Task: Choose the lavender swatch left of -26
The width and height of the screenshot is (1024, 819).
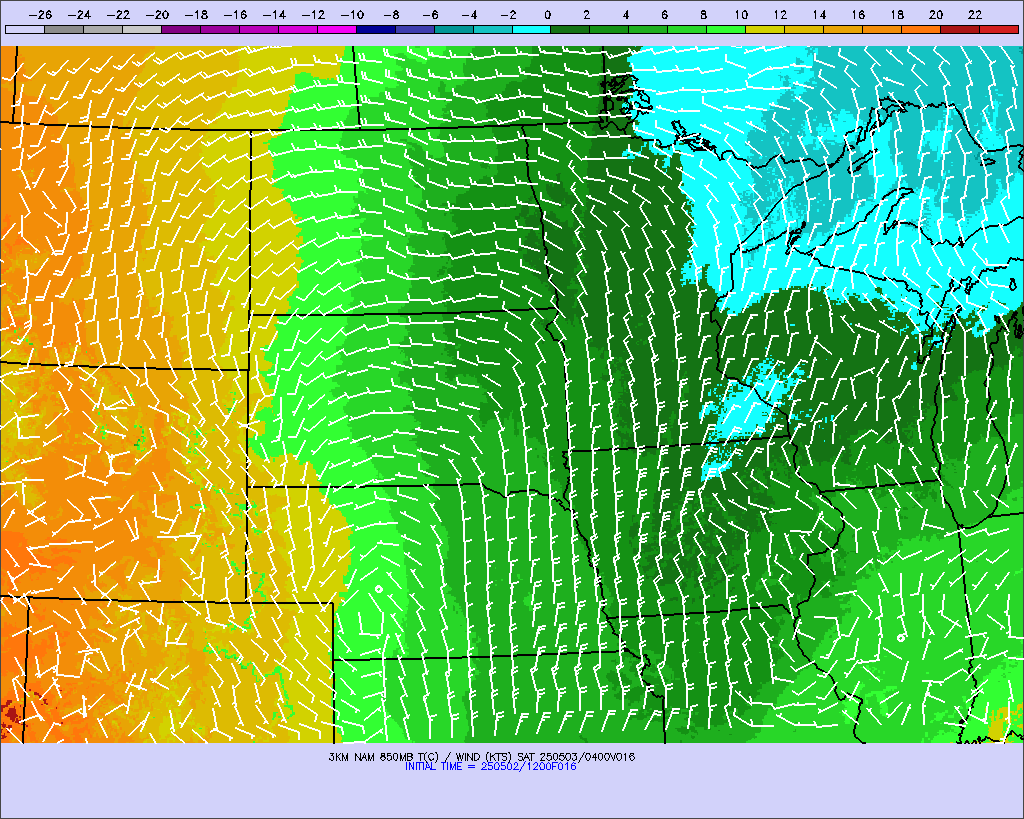Action: (x=25, y=30)
